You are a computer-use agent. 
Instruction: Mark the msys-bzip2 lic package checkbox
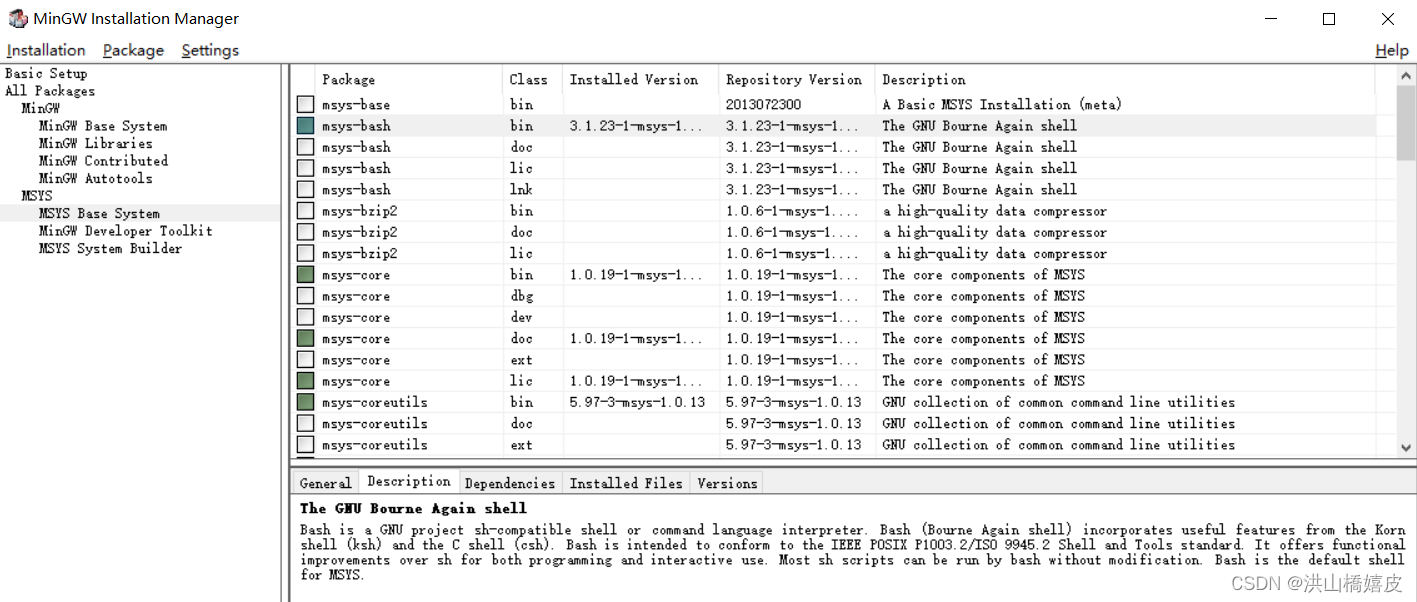click(305, 253)
